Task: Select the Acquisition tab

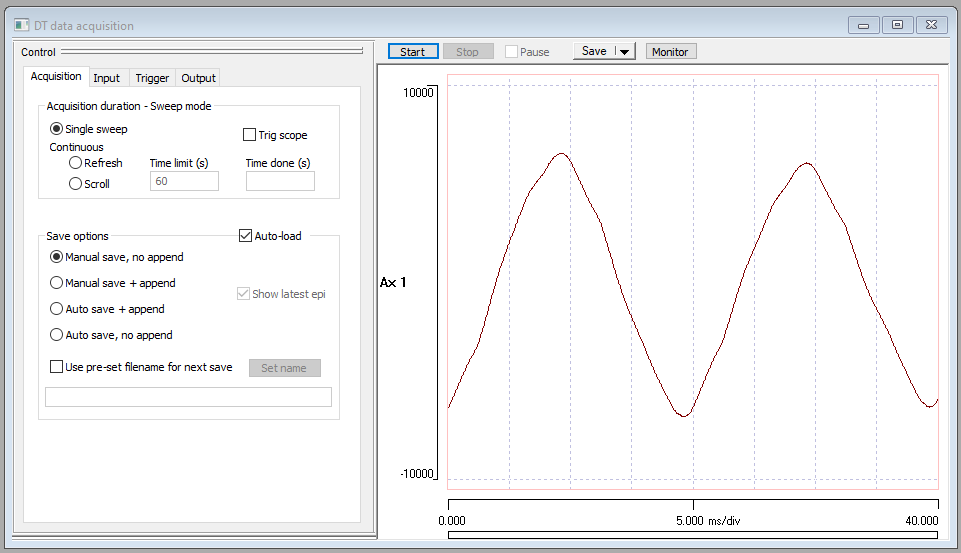Action: point(56,77)
